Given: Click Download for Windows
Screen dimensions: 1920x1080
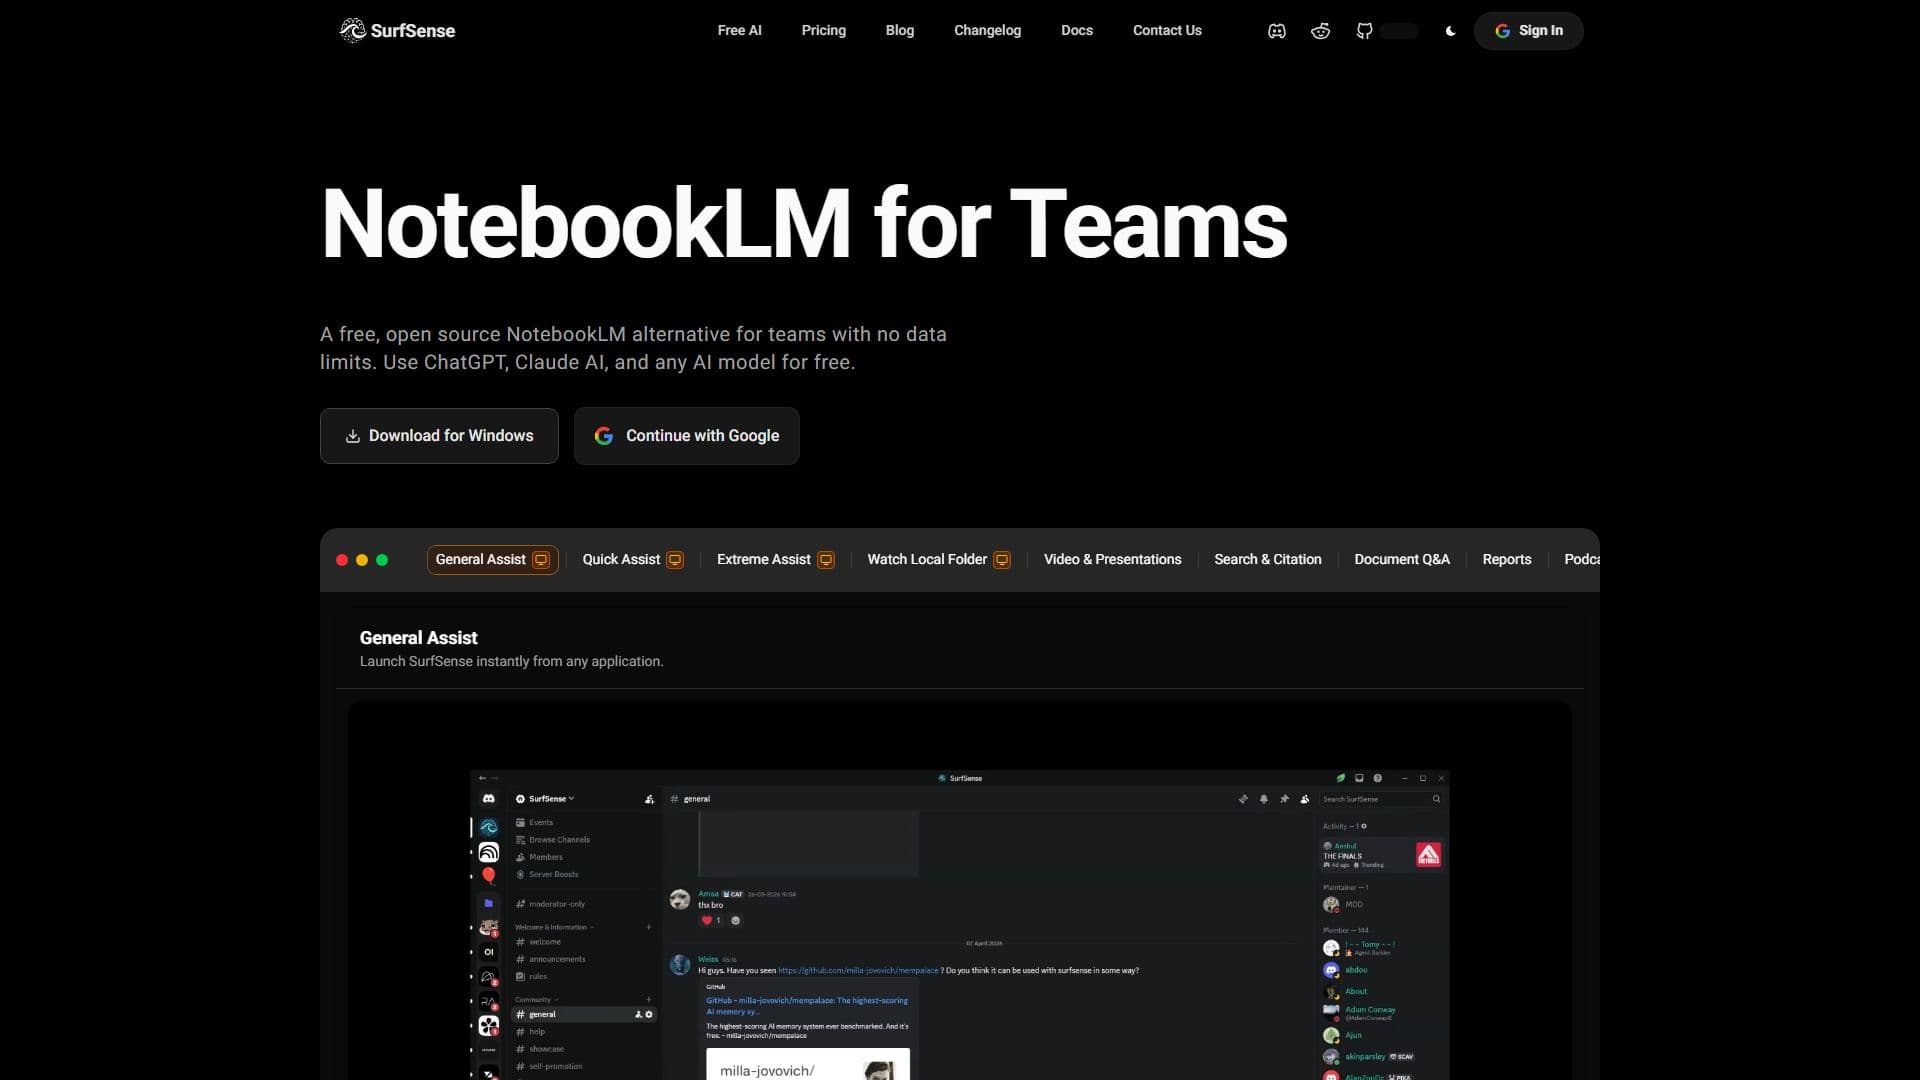Looking at the screenshot, I should (x=439, y=435).
